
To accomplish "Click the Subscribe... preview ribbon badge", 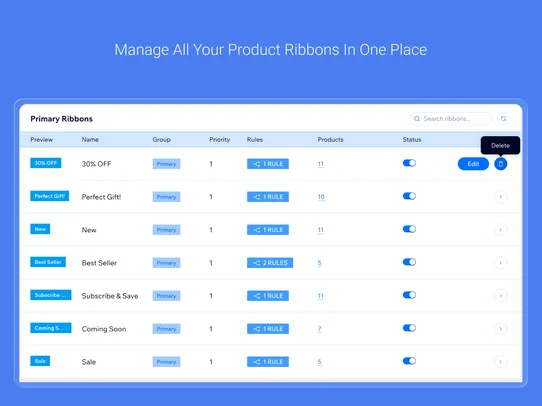I will click(x=51, y=295).
